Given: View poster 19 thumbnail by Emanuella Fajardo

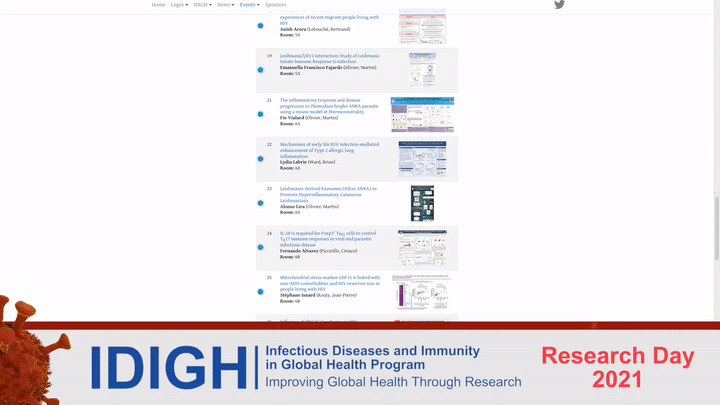Looking at the screenshot, I should [x=422, y=70].
